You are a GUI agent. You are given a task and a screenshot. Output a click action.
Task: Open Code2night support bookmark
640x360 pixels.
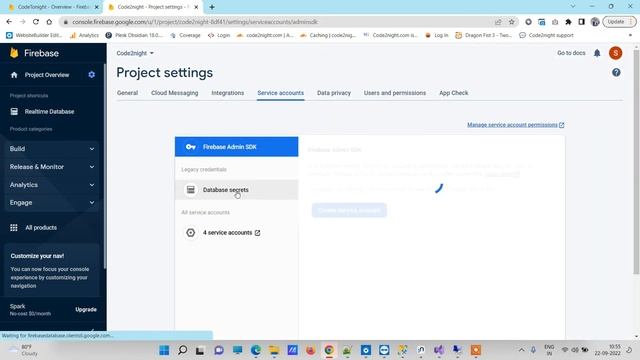tap(547, 35)
